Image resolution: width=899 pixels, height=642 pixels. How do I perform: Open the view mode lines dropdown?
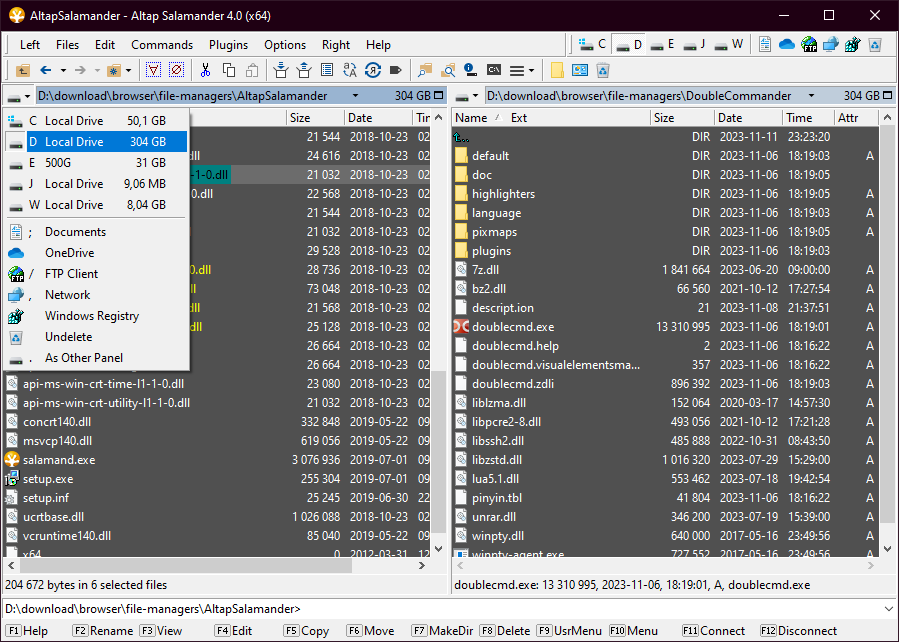click(522, 70)
